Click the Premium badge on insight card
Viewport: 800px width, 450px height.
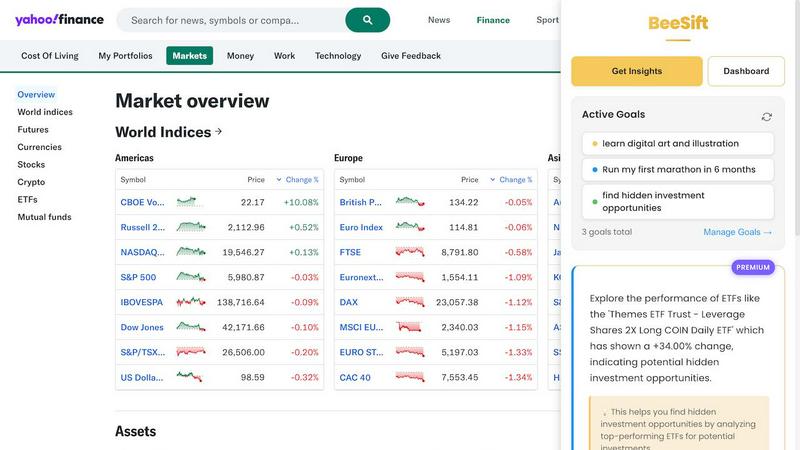pyautogui.click(x=753, y=267)
